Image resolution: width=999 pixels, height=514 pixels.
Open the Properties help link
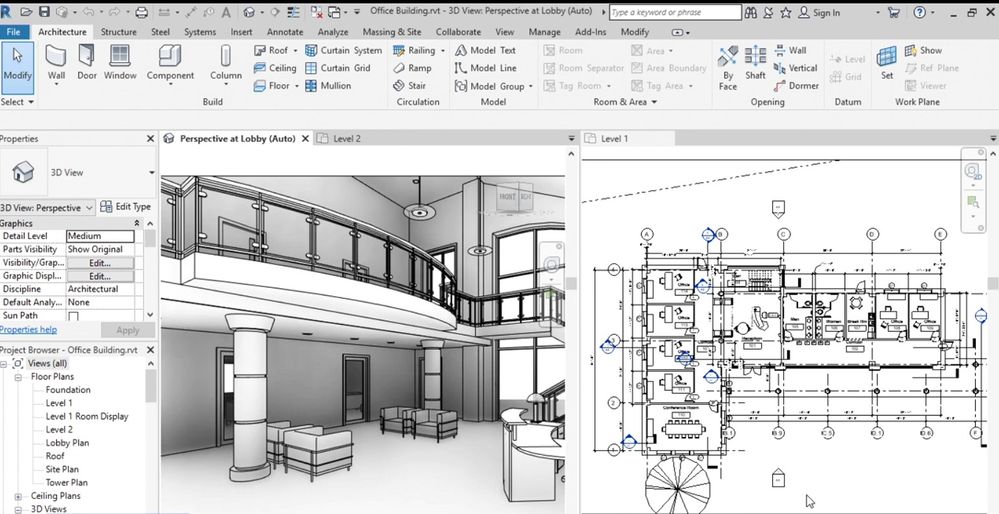click(28, 330)
